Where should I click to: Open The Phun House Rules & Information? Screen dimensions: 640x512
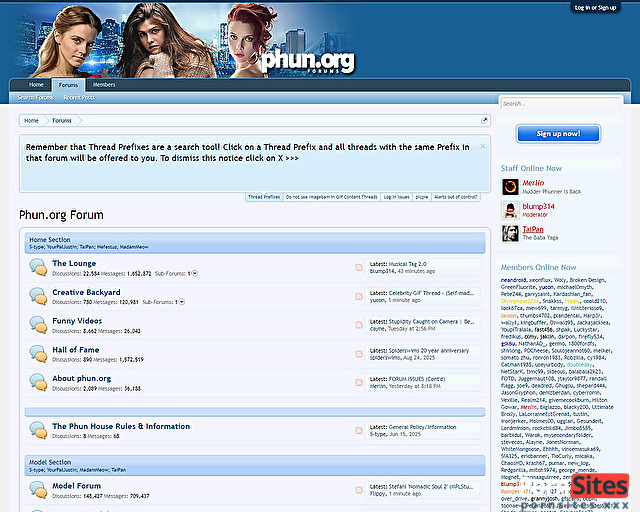(x=121, y=426)
